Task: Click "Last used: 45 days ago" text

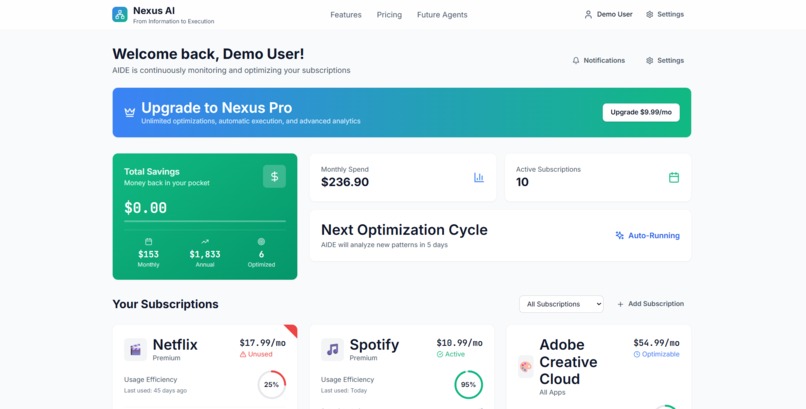Action: (x=155, y=391)
